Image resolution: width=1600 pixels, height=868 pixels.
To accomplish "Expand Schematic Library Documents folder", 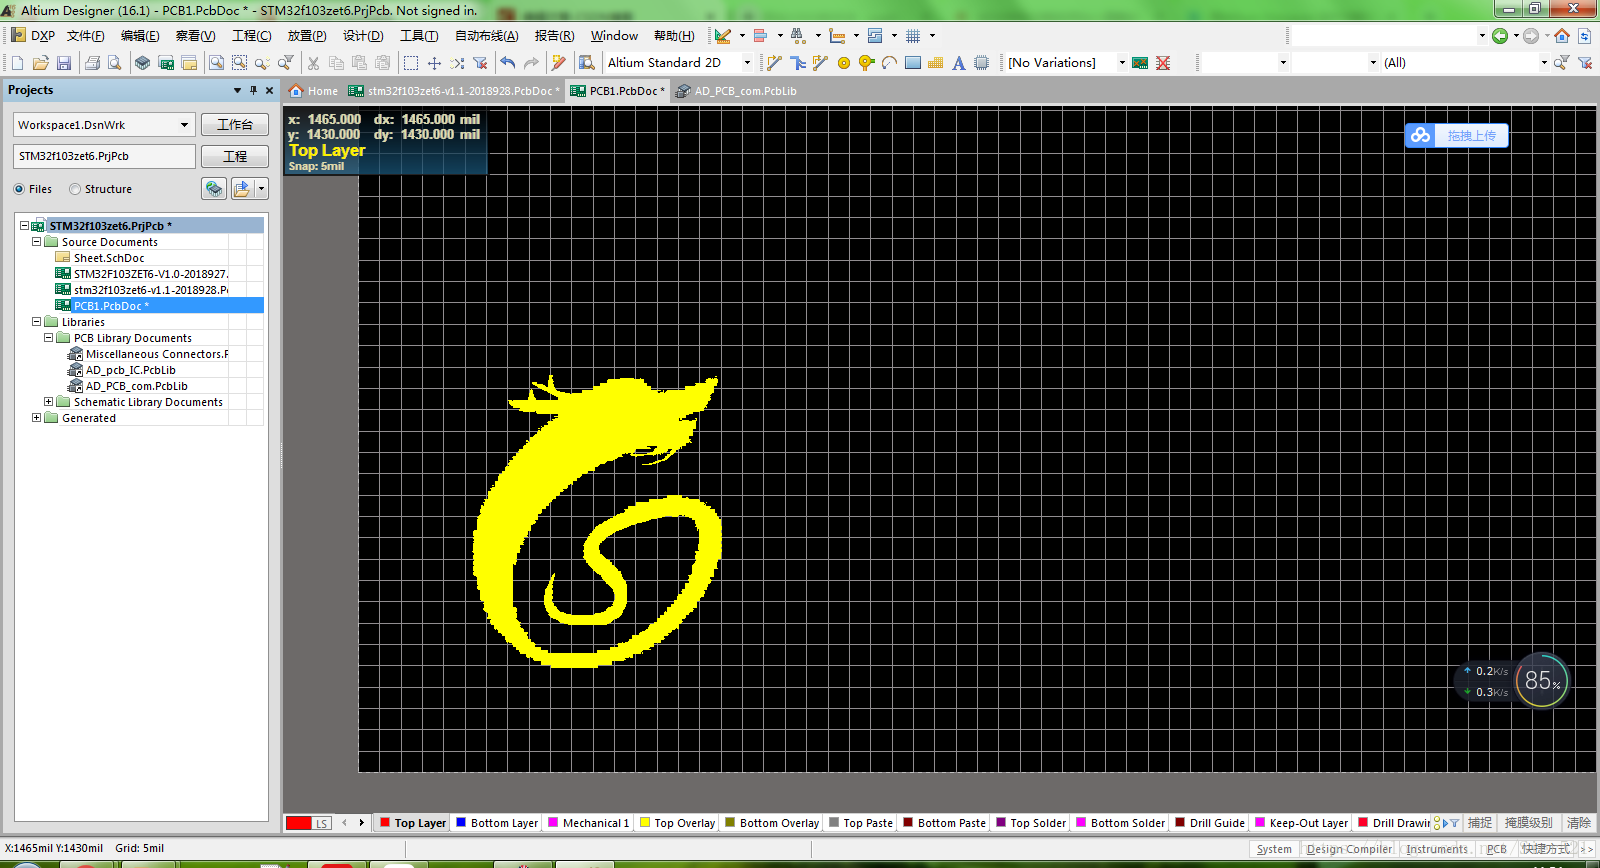I will [49, 402].
